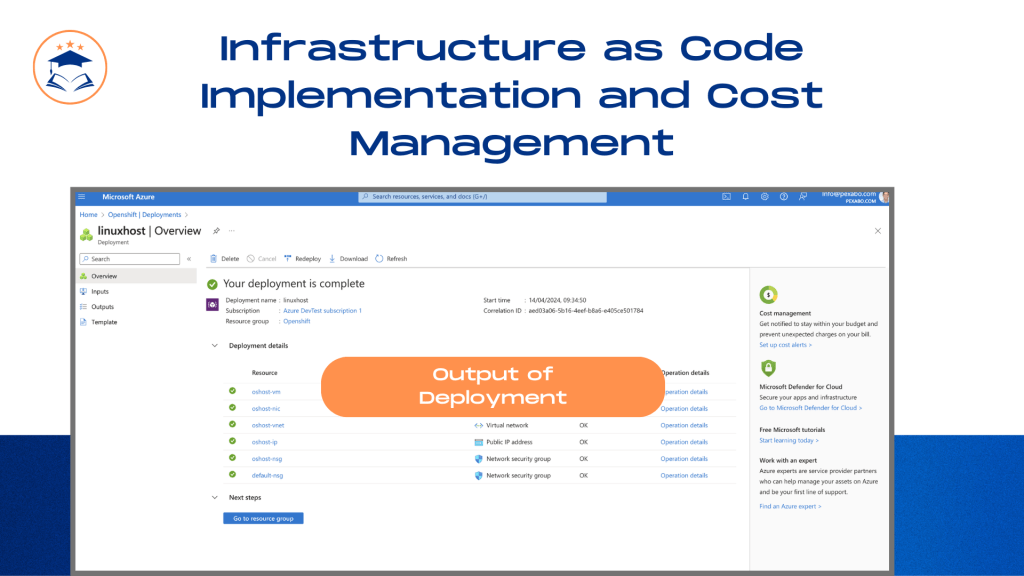Download the deployment template
Viewport: 1024px width, 576px height.
point(348,259)
